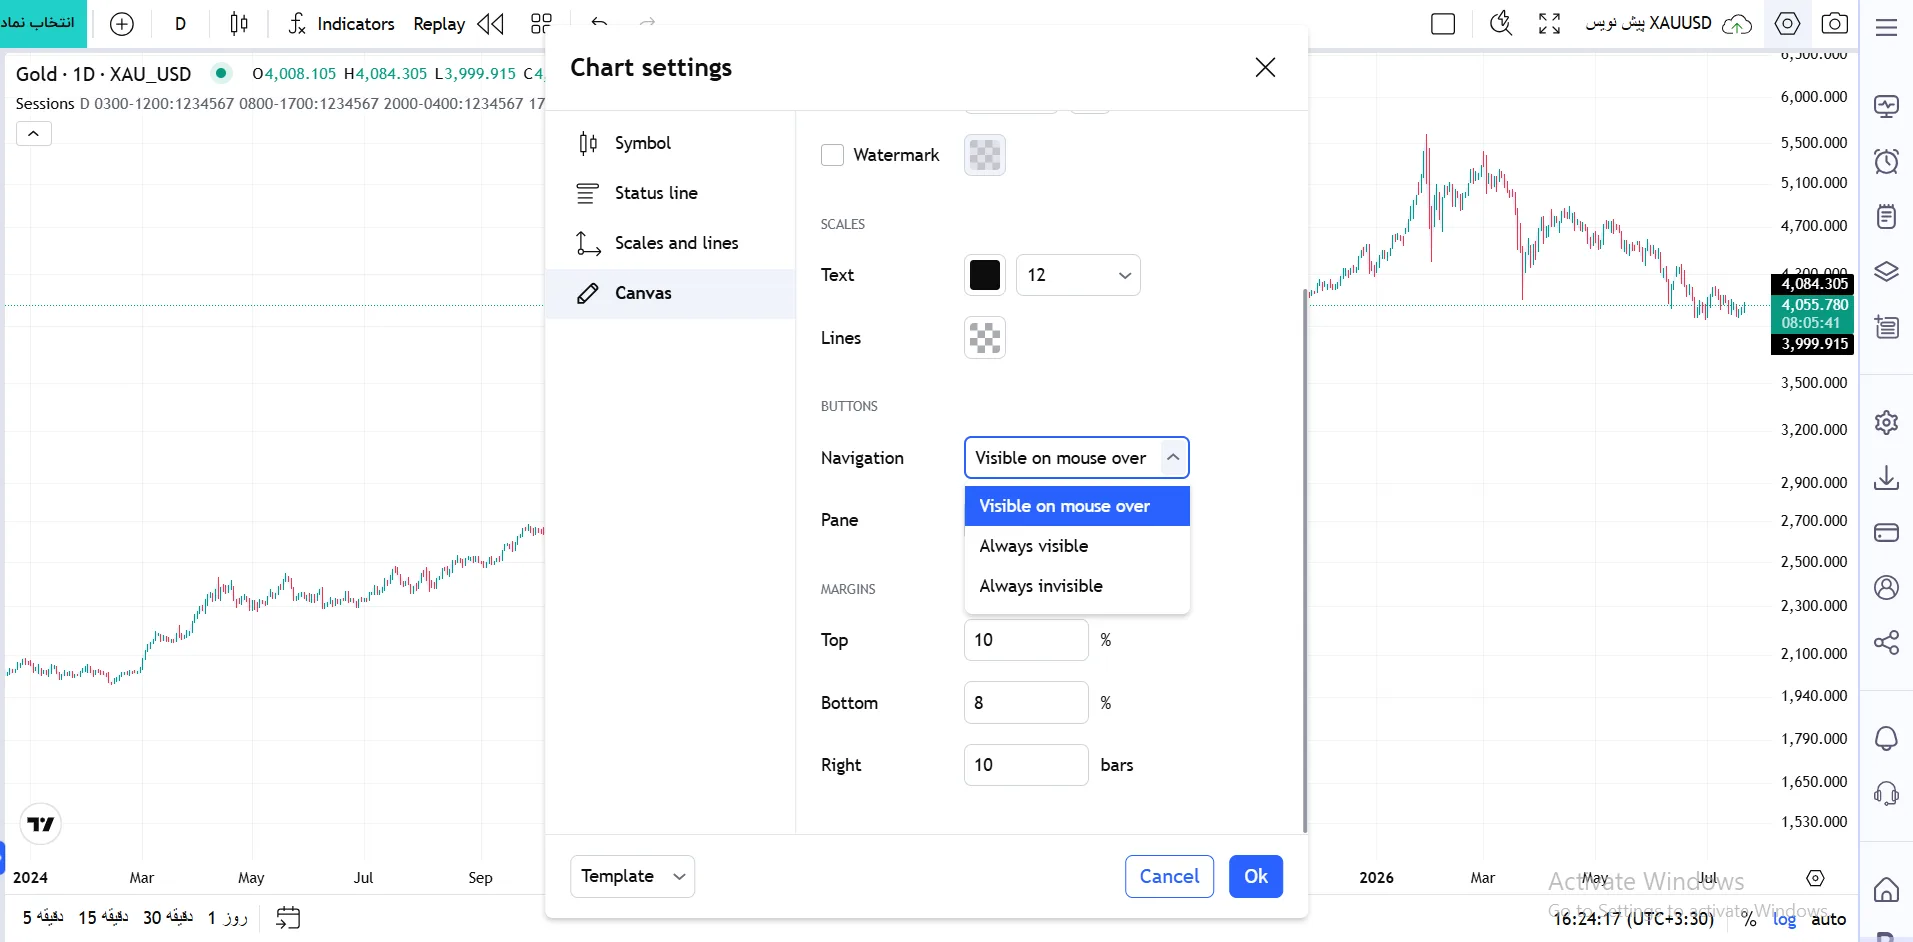Open the scale text size 12 dropdown
This screenshot has width=1913, height=942.
pos(1078,275)
